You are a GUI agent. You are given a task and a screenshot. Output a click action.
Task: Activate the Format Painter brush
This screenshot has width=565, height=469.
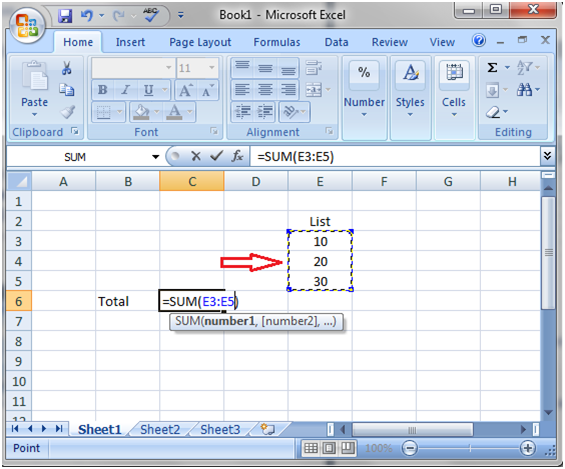click(68, 112)
